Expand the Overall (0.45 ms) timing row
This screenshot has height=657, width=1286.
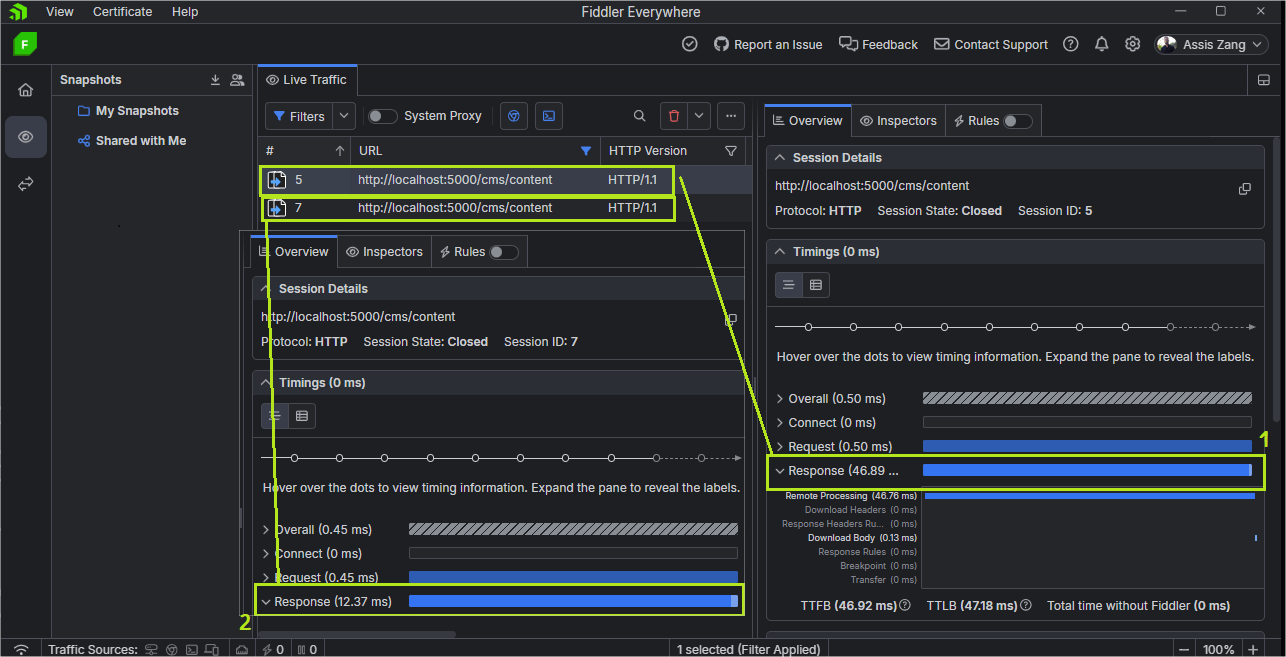click(266, 529)
